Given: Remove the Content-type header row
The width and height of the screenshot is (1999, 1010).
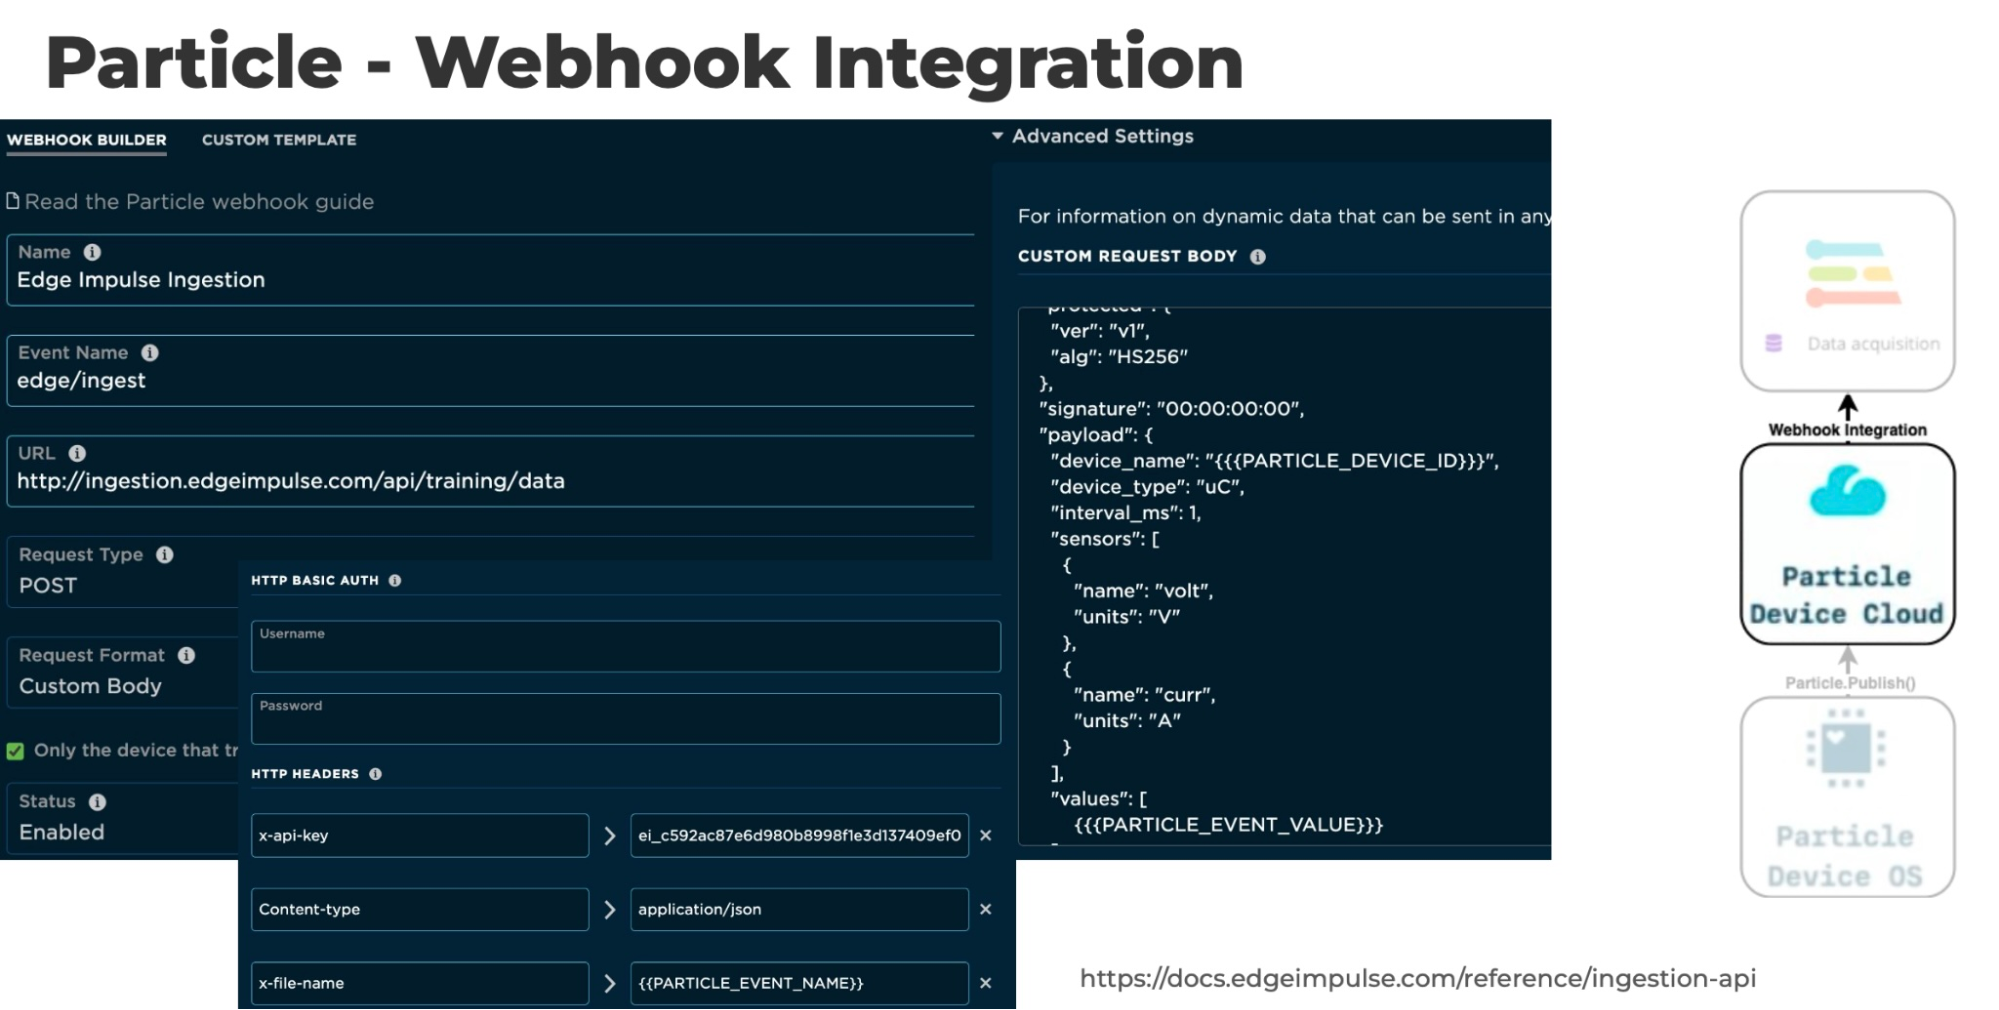Looking at the screenshot, I should 986,910.
